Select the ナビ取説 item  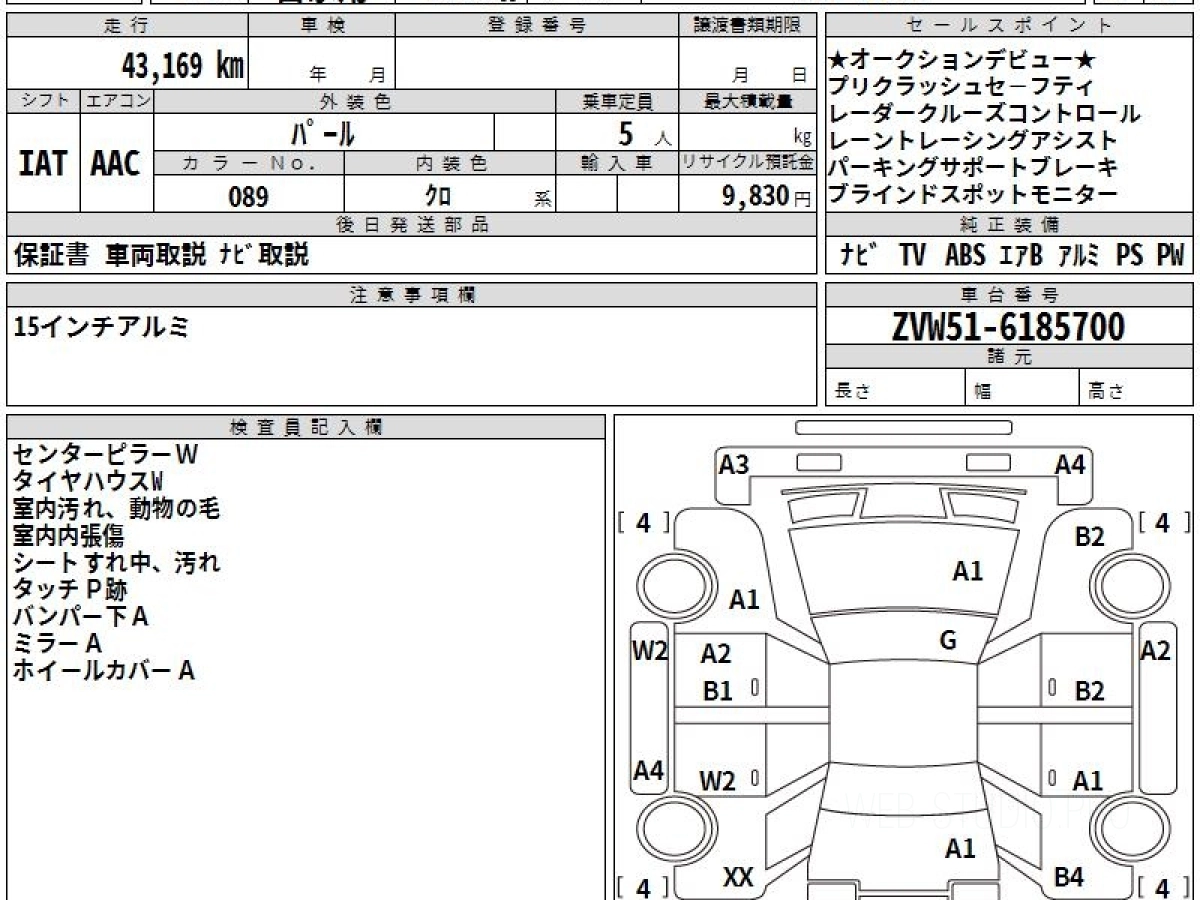(x=264, y=255)
